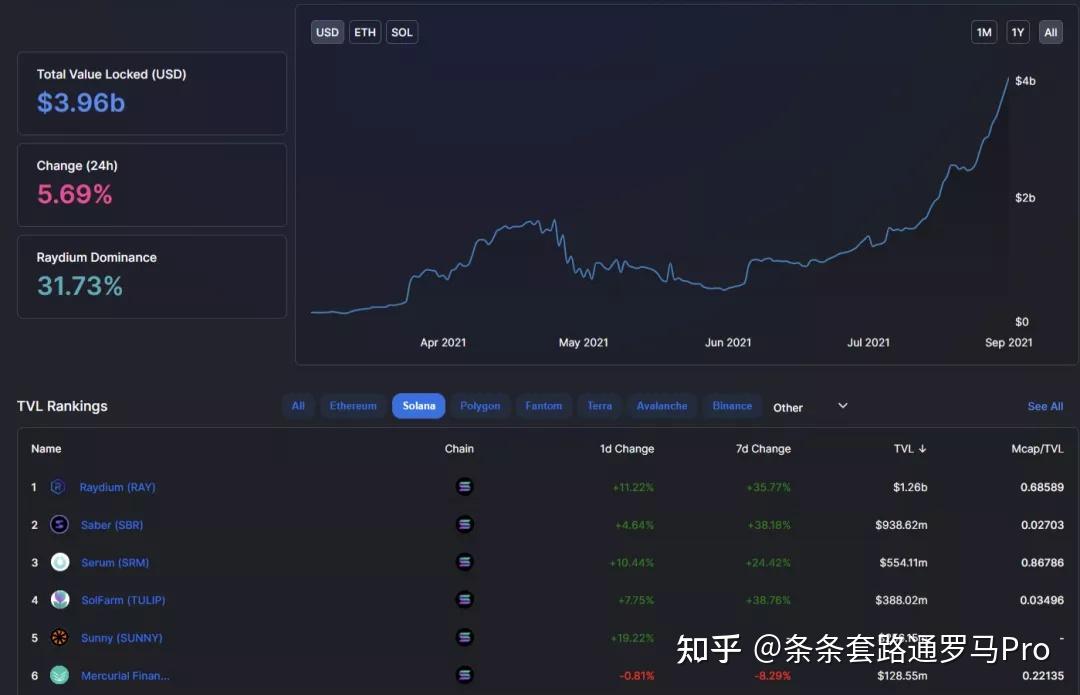The width and height of the screenshot is (1080, 695).
Task: Sort by the Name column header
Action: coord(46,449)
